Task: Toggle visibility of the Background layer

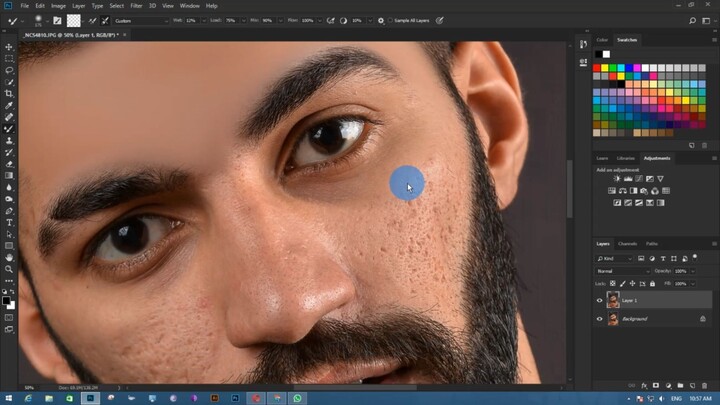Action: (600, 319)
